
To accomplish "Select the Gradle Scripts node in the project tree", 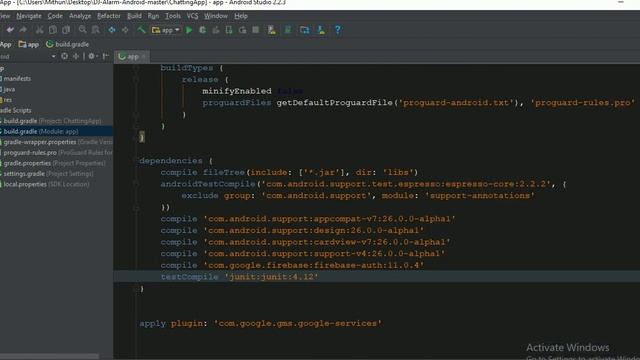I will [16, 110].
